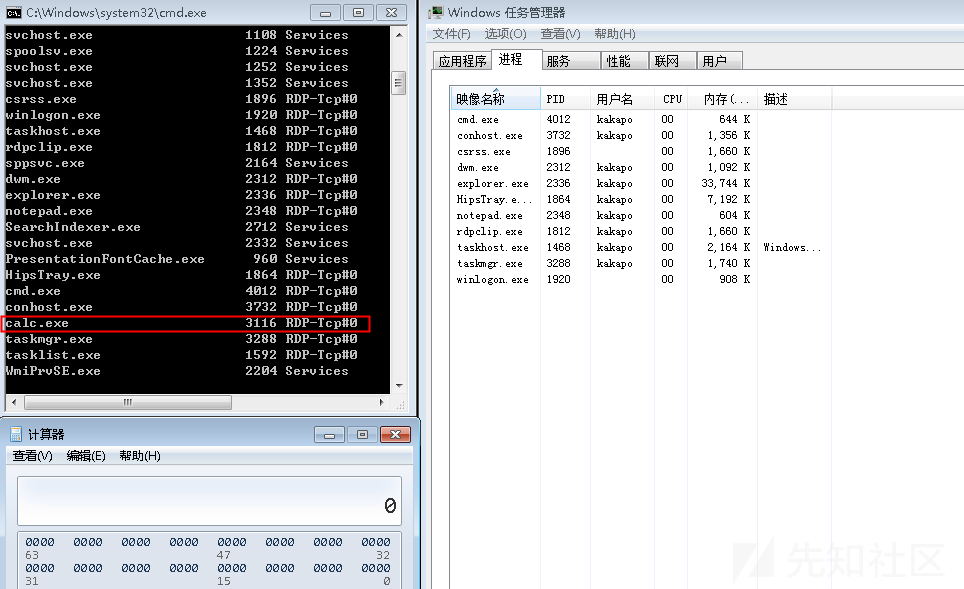
Task: Click the calculator title bar icon
Action: click(x=16, y=434)
